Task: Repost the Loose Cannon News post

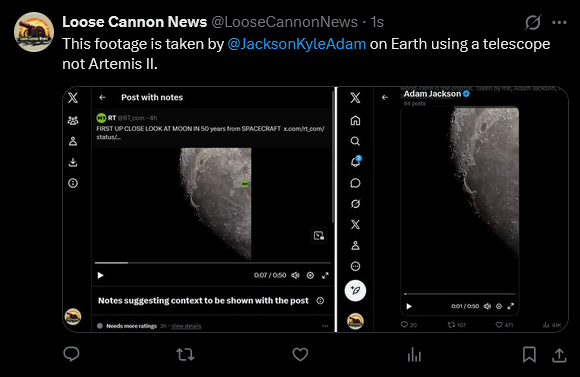Action: pyautogui.click(x=185, y=354)
